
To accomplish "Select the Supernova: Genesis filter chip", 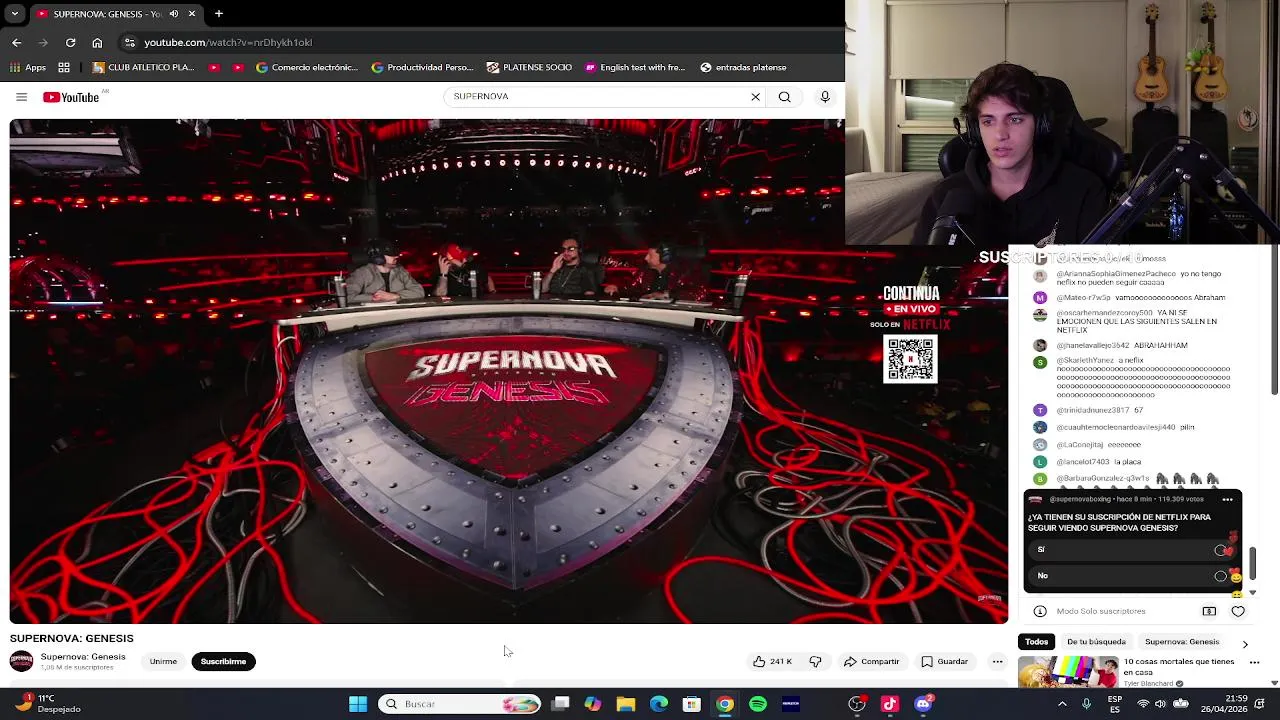I will [1182, 642].
